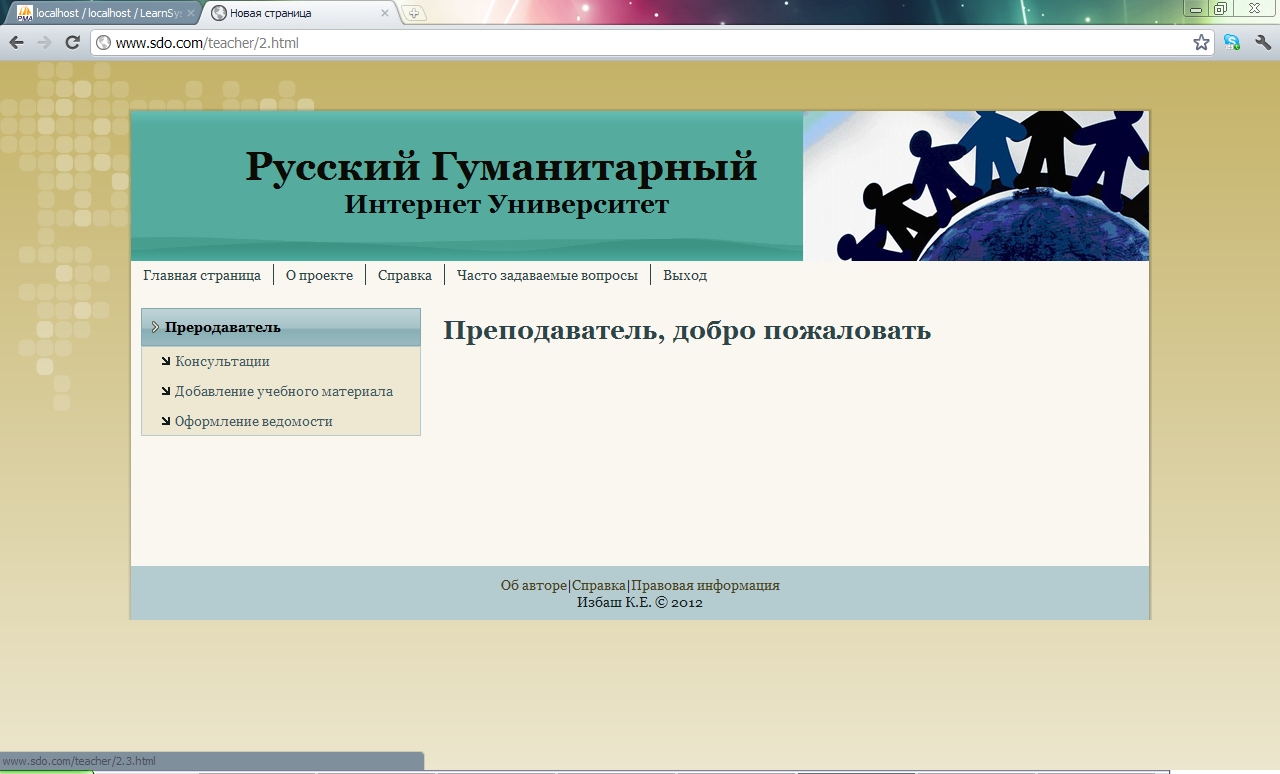Click Выход to log out
1280x774 pixels.
point(685,275)
